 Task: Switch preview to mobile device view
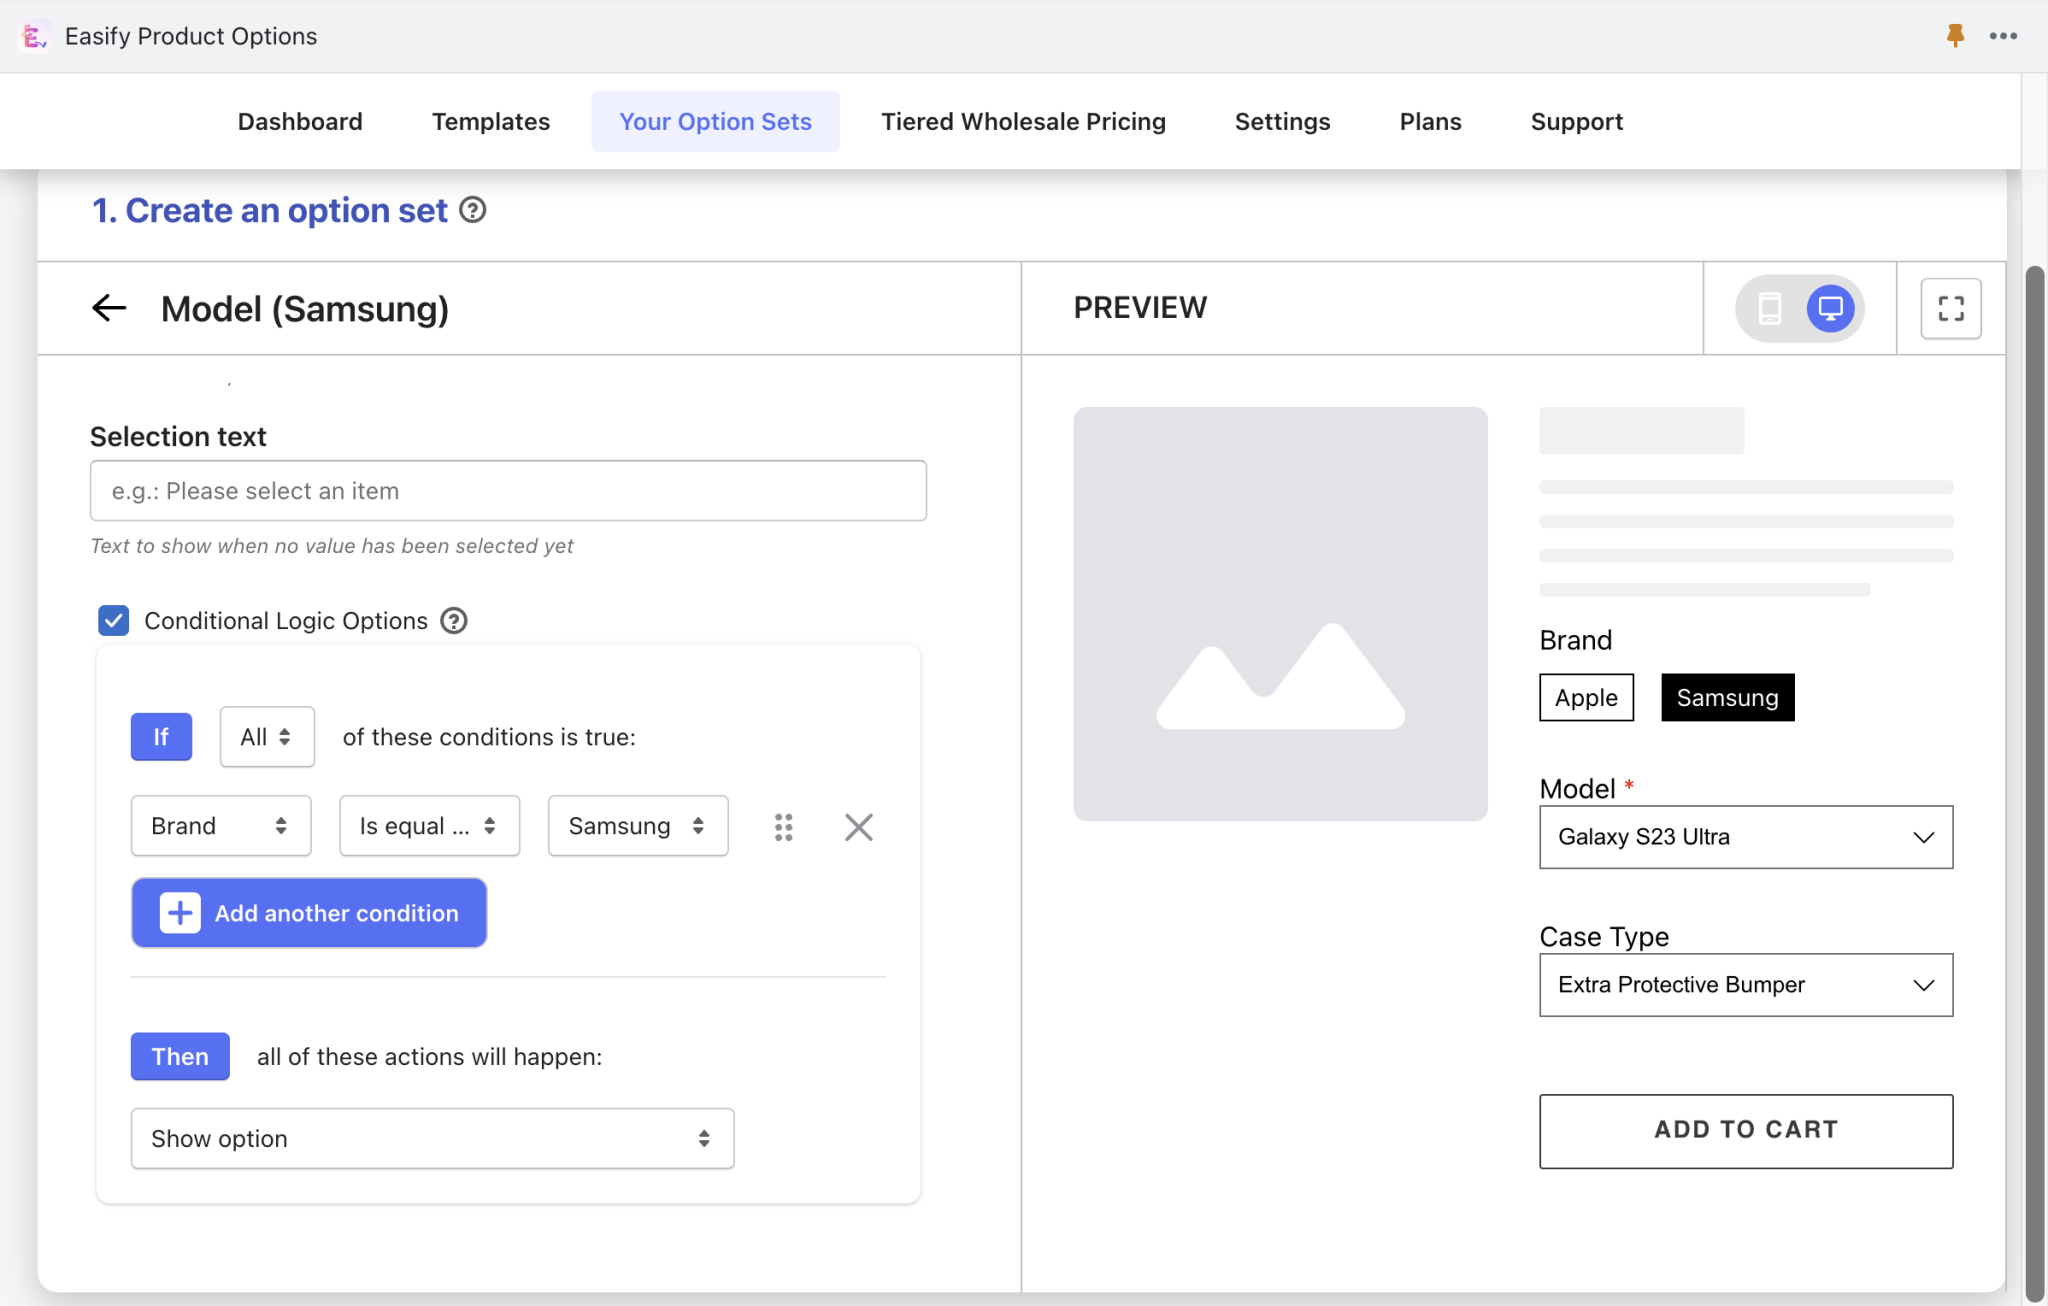[1770, 308]
